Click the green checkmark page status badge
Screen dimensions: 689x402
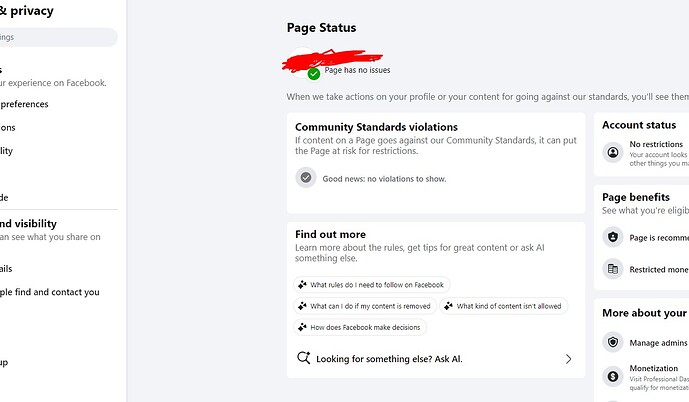(x=314, y=74)
